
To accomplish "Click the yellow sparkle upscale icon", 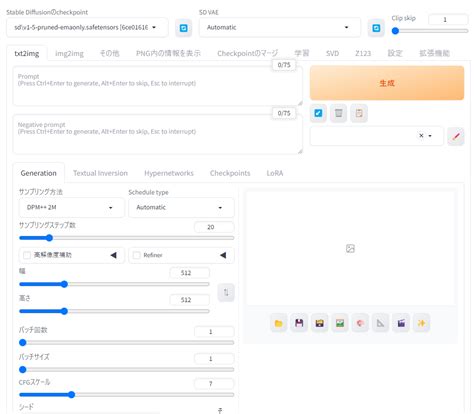I will [421, 323].
